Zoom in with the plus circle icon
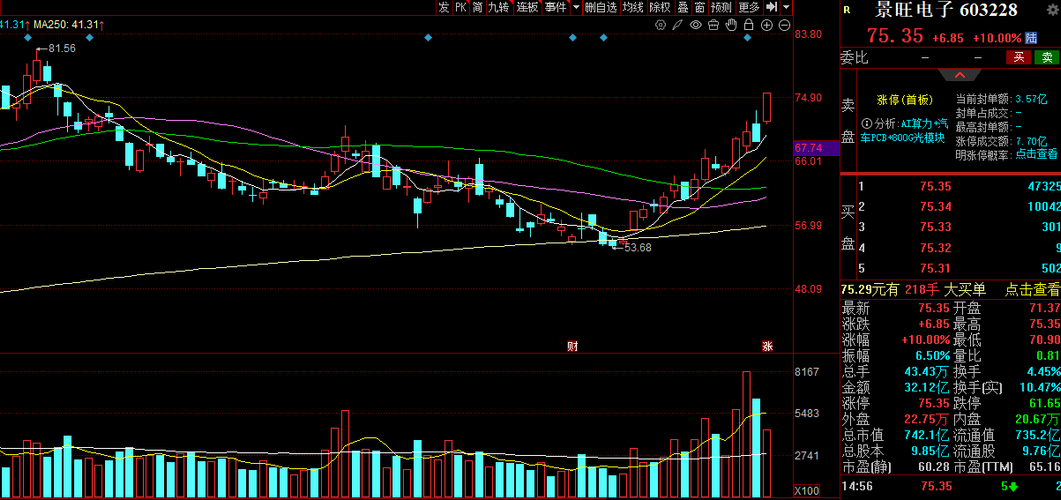Screen dimensions: 1061x500 (767, 25)
